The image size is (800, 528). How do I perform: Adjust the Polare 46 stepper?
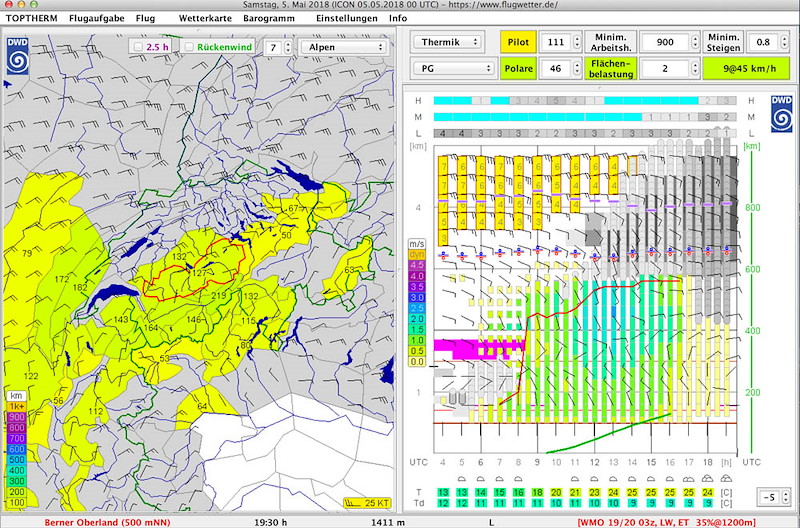(x=577, y=68)
